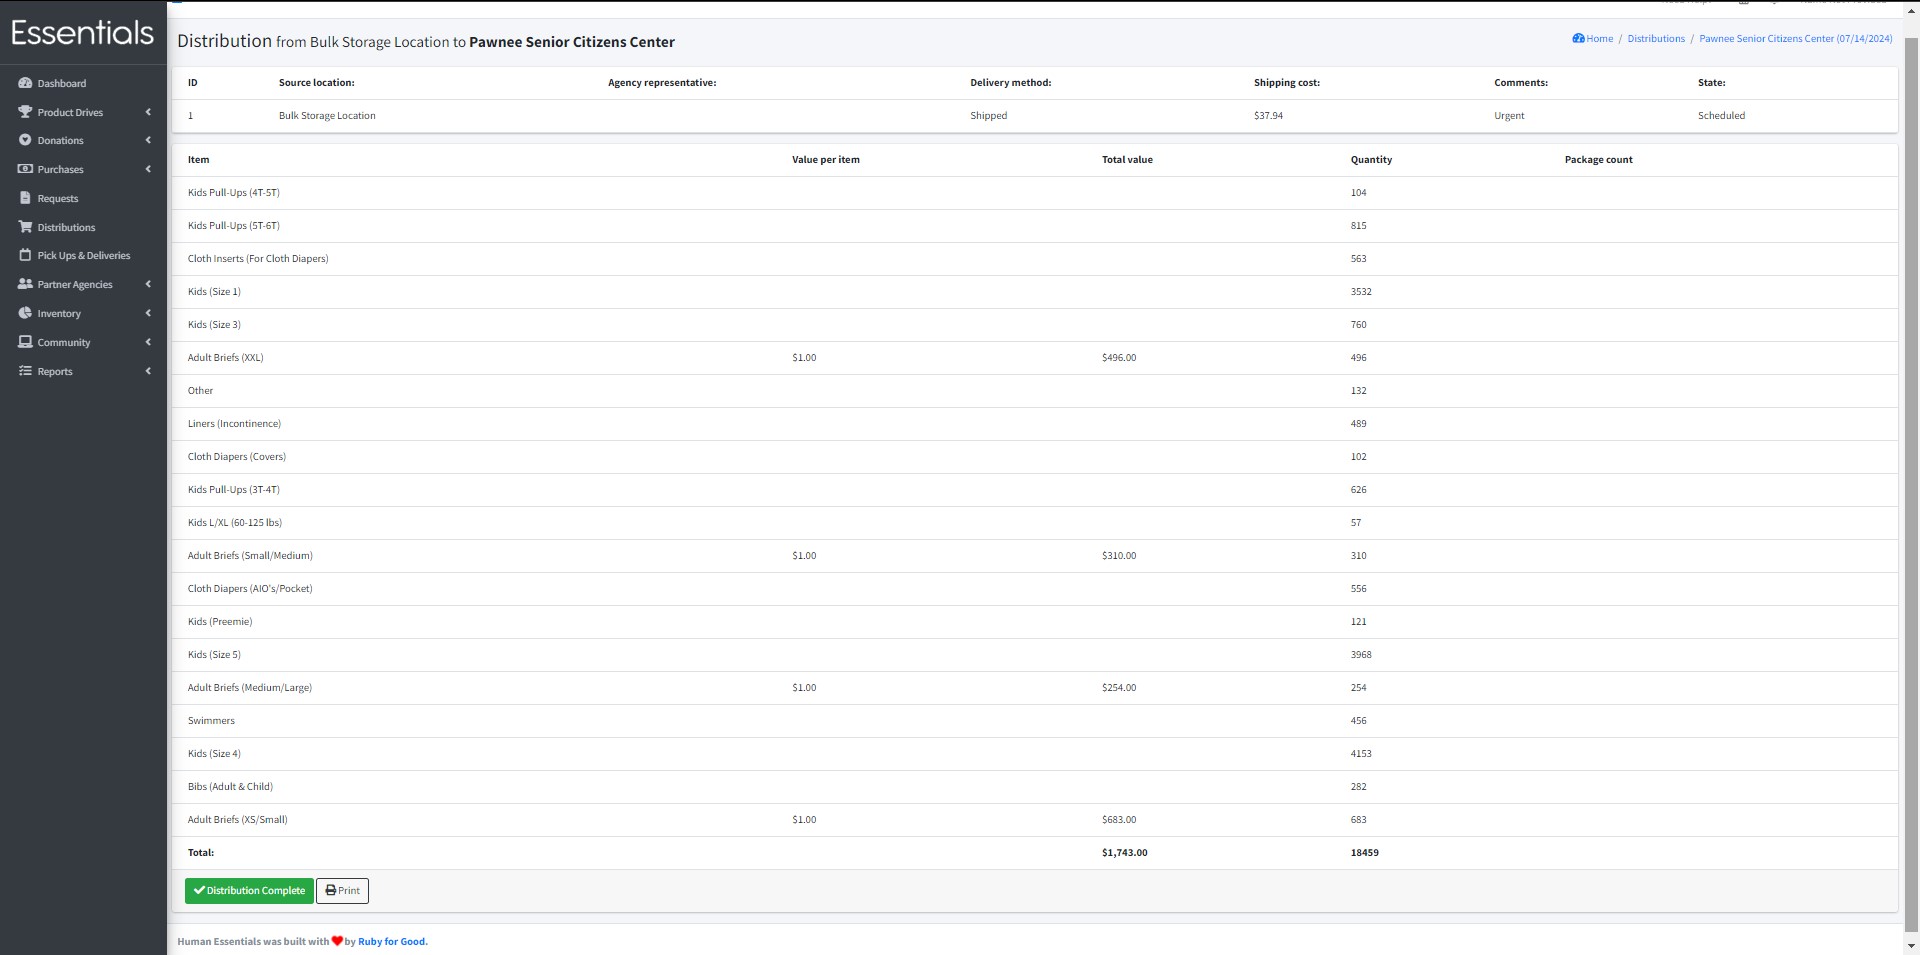Expand the Inventory submenu chevron
The width and height of the screenshot is (1920, 955).
[148, 313]
